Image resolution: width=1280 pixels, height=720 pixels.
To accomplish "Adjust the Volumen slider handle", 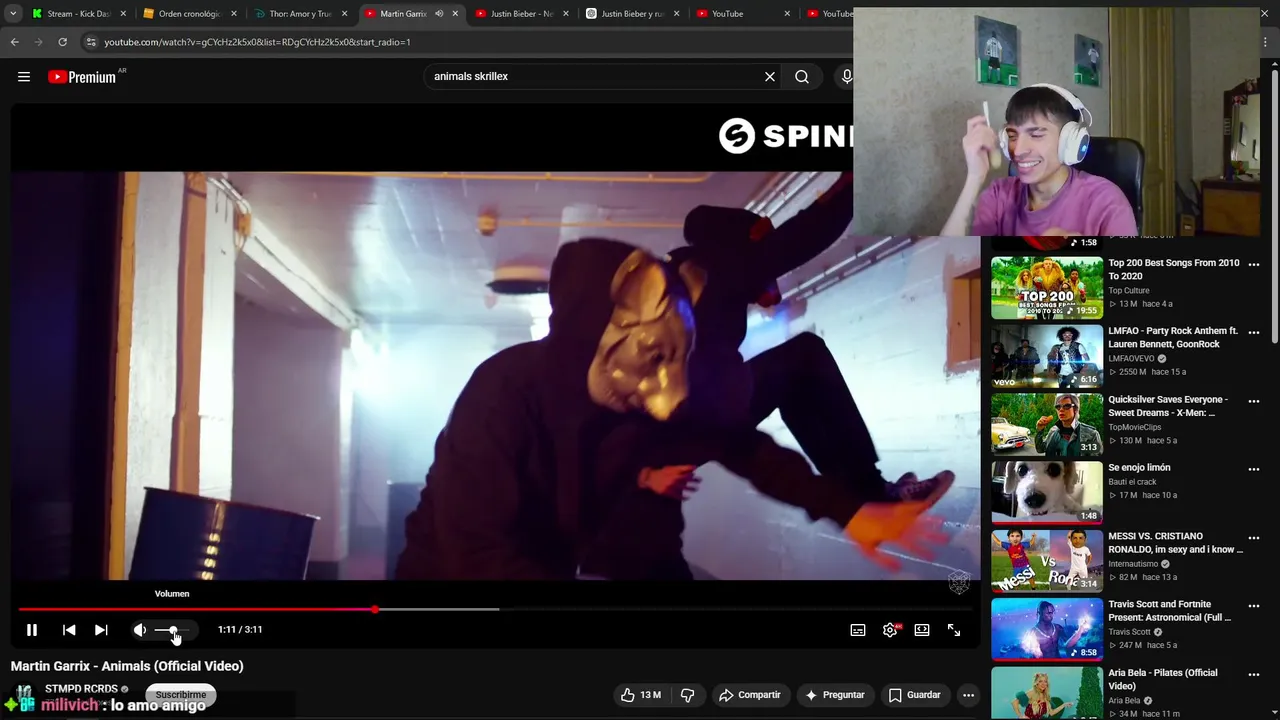I will tap(173, 630).
